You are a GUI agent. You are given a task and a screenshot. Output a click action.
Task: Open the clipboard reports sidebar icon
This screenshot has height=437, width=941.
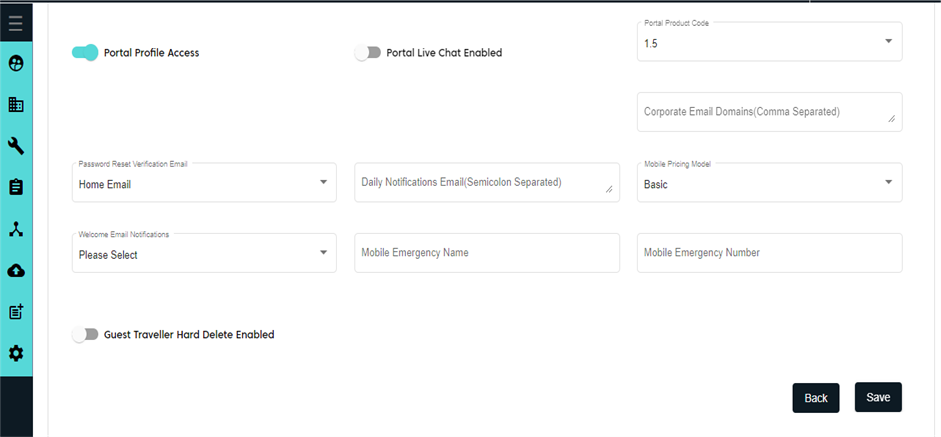click(16, 187)
